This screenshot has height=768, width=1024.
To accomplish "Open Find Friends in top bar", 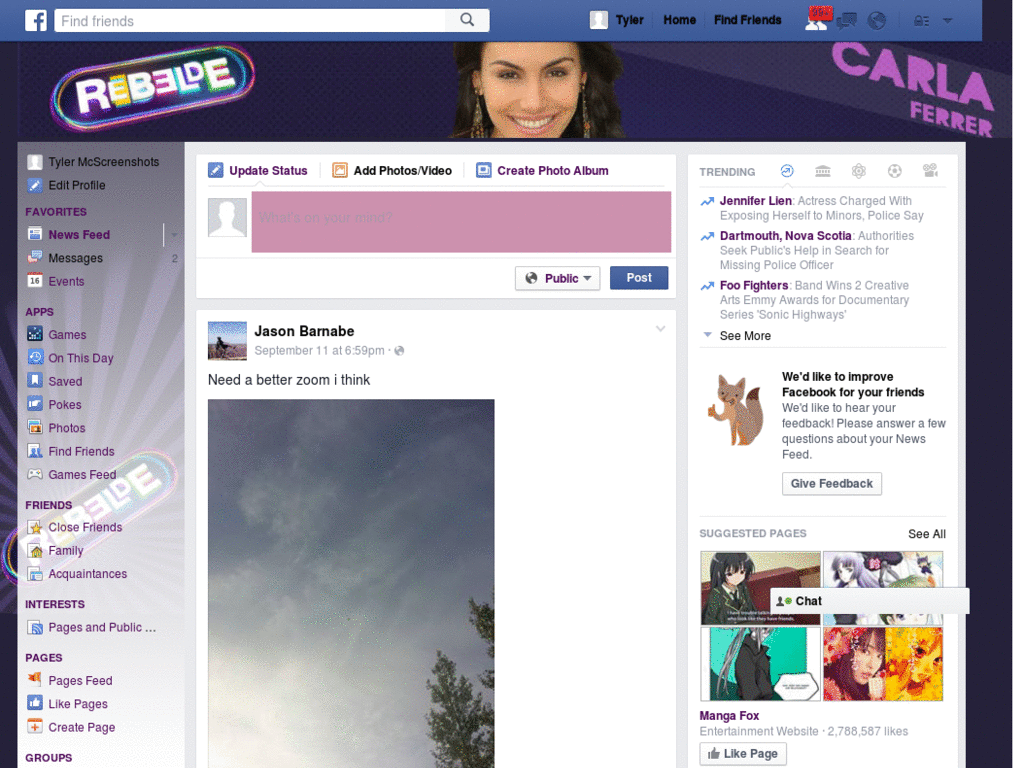I will point(747,20).
